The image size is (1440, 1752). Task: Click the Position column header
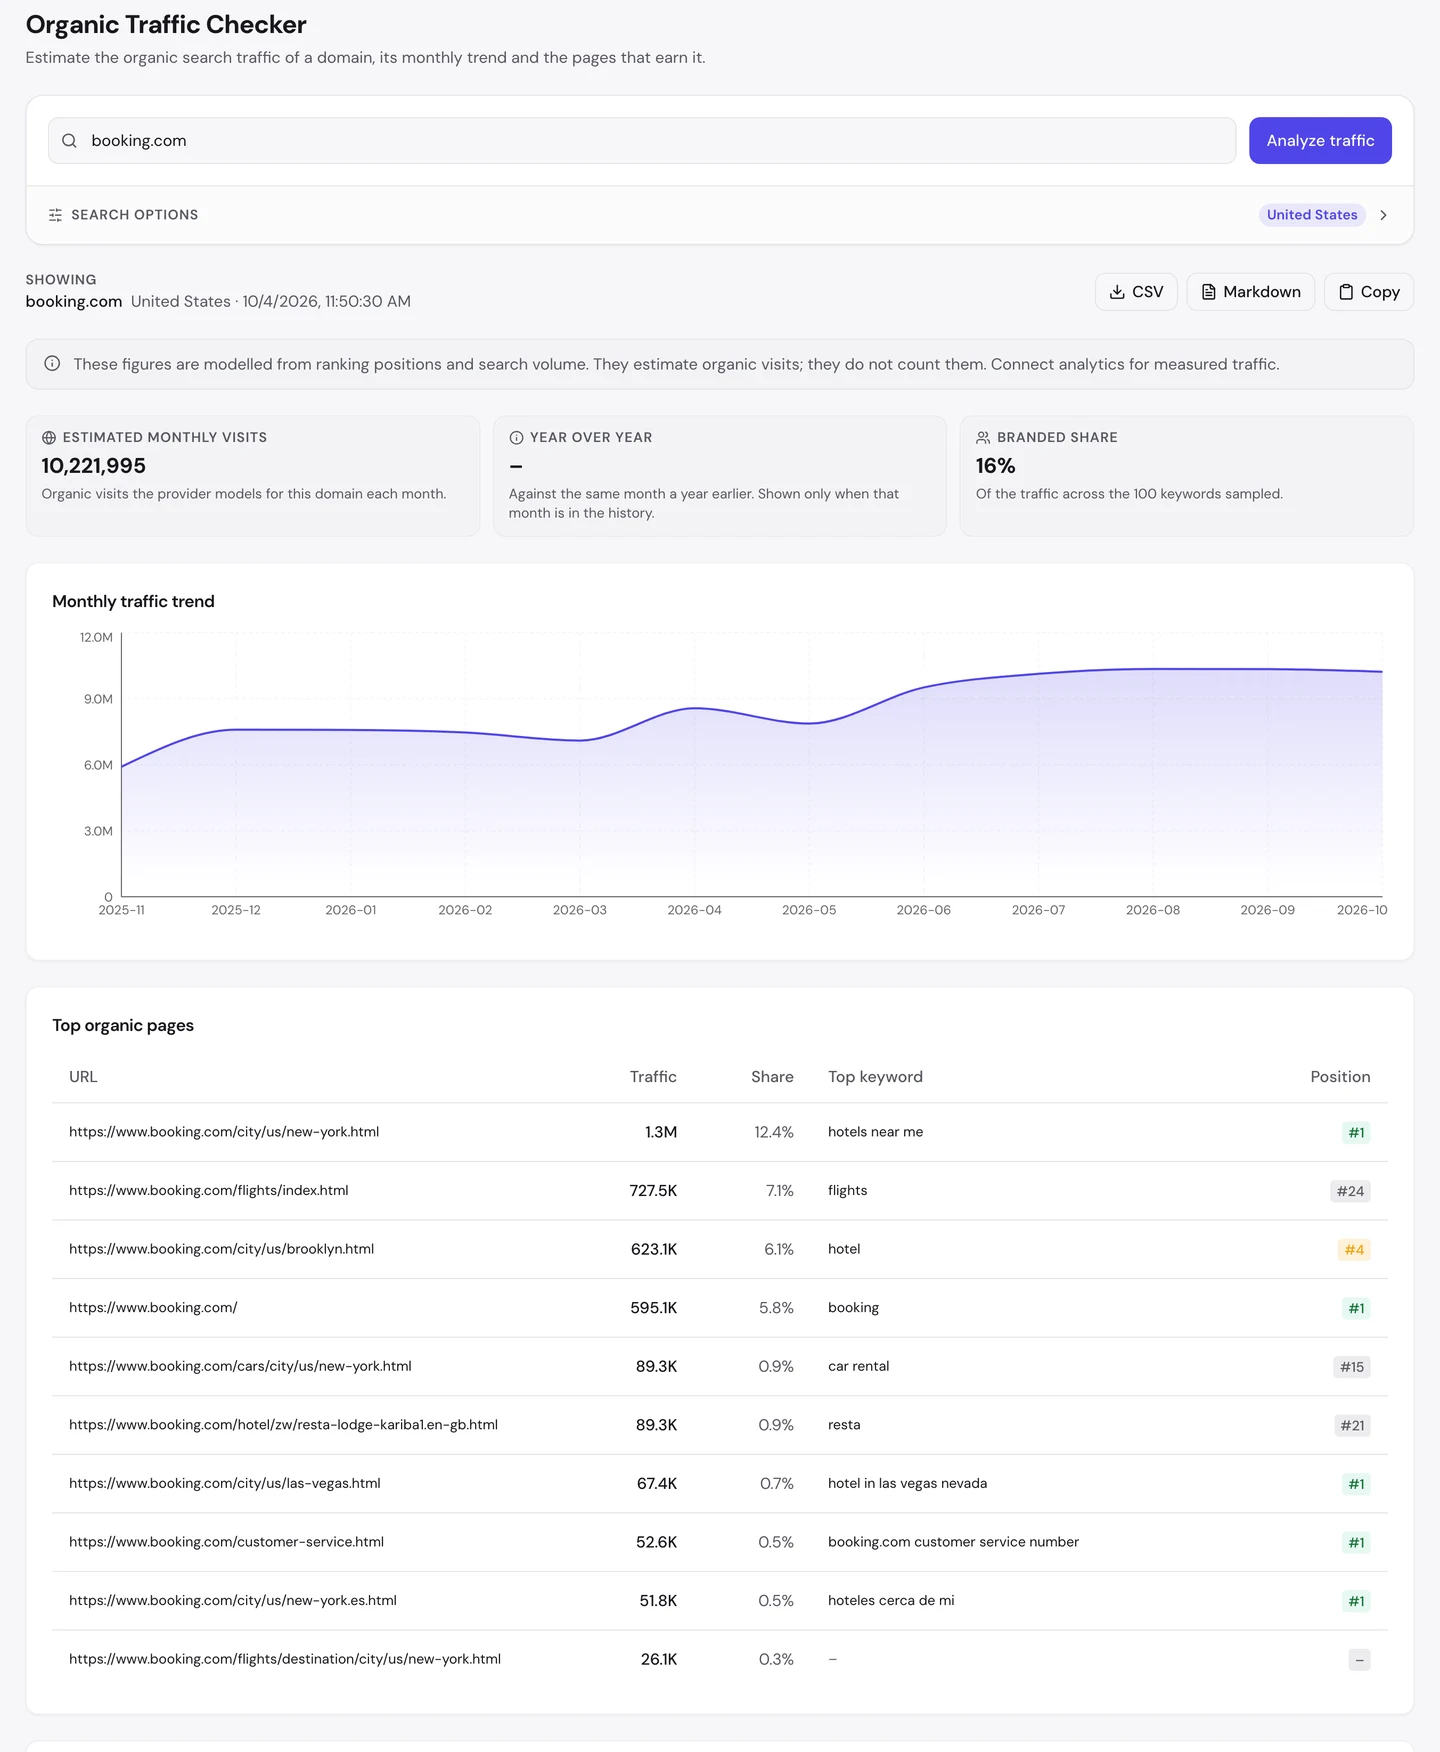(1340, 1077)
